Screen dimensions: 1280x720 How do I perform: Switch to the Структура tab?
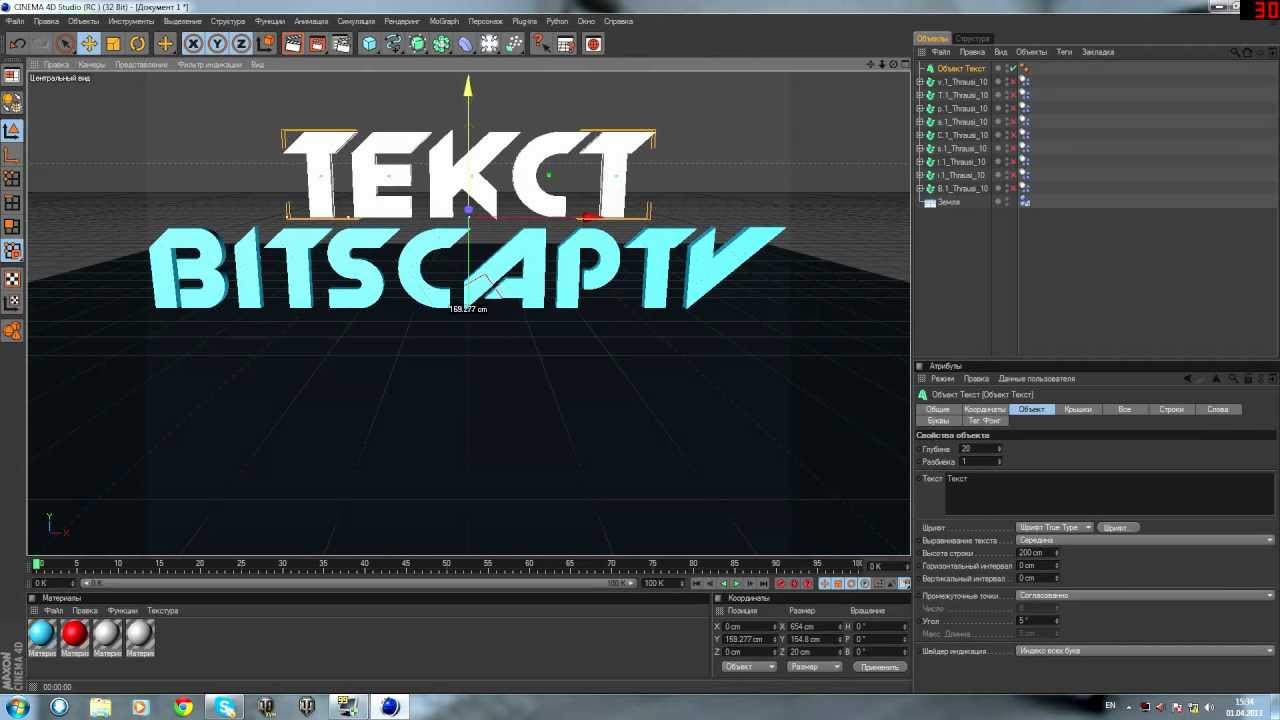point(972,39)
